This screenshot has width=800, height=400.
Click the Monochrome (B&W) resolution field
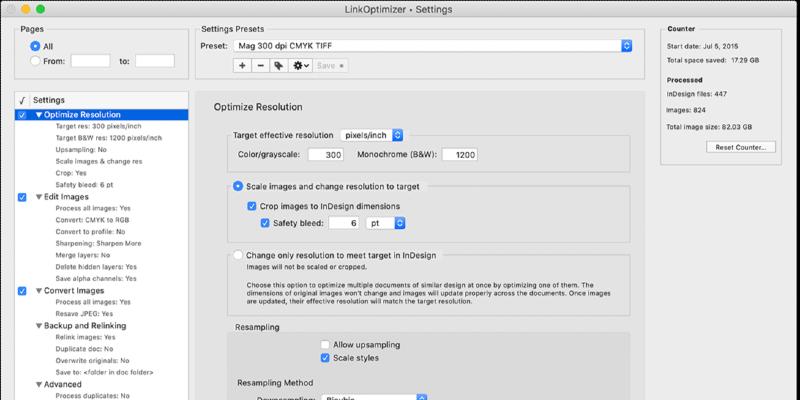click(460, 155)
